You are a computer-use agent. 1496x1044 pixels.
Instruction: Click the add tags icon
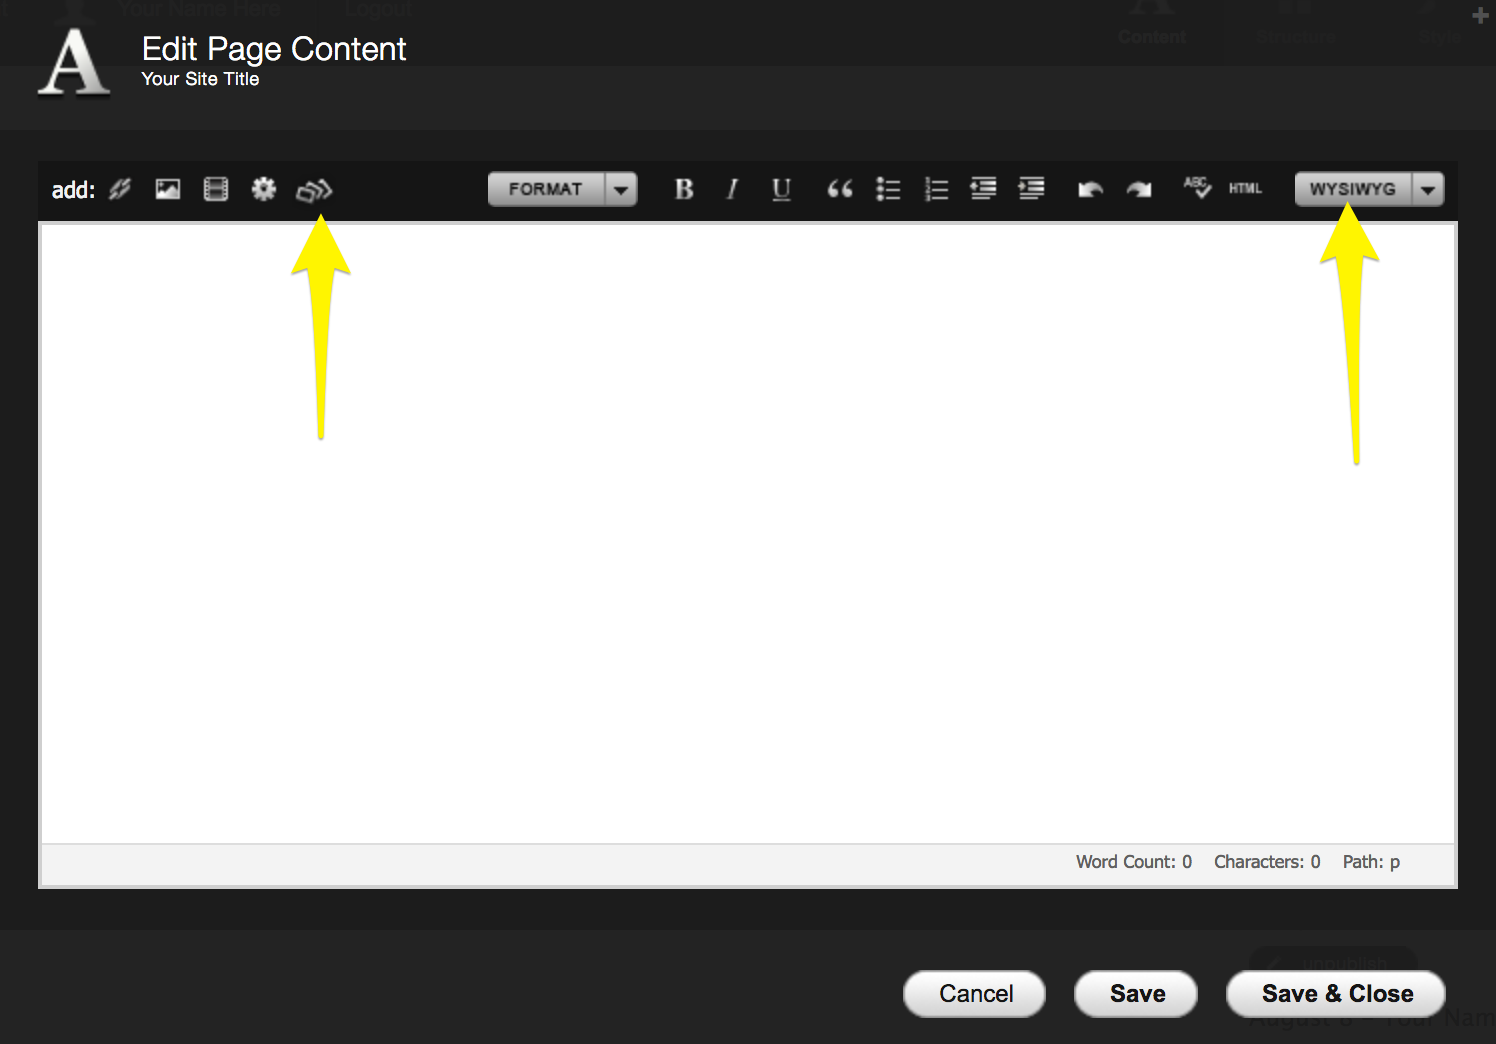[314, 190]
